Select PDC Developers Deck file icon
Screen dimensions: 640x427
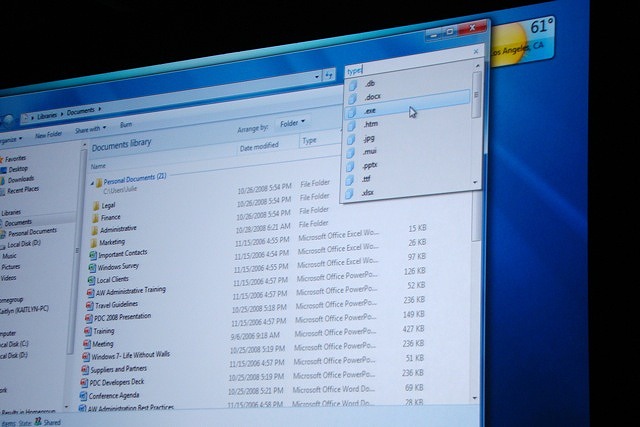(x=84, y=383)
